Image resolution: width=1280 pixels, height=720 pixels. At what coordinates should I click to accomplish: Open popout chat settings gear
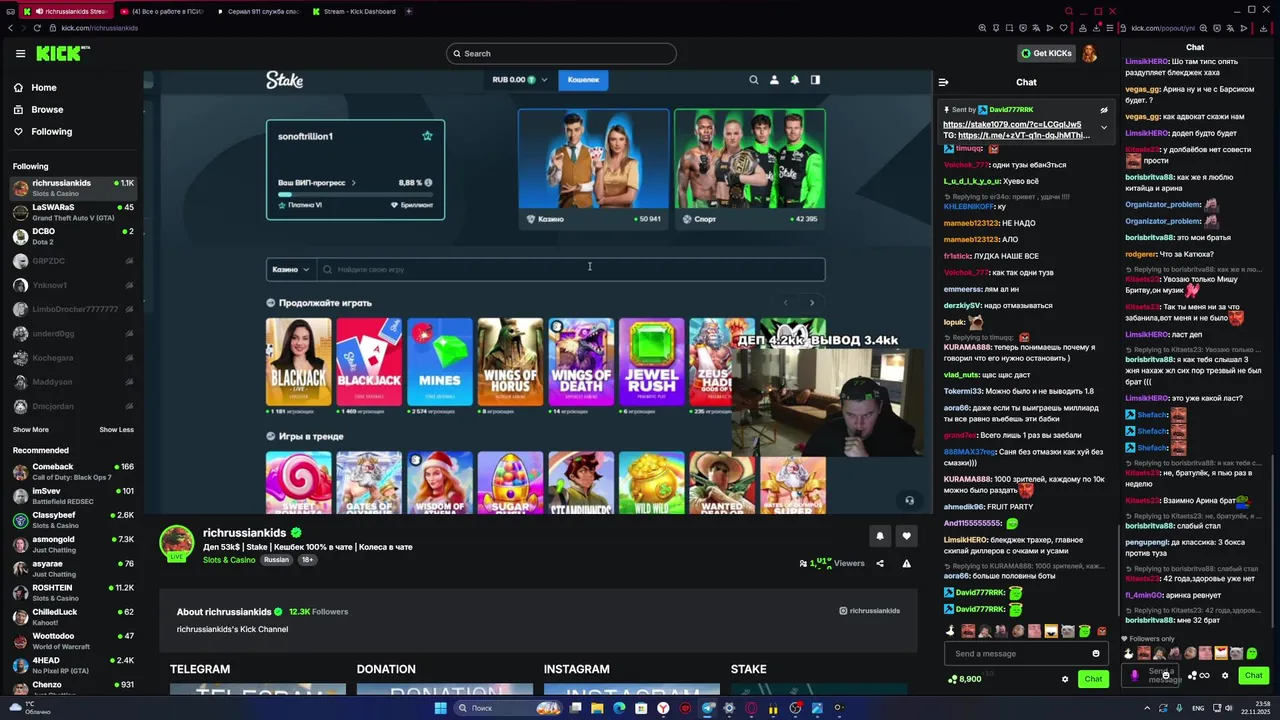pos(1225,675)
